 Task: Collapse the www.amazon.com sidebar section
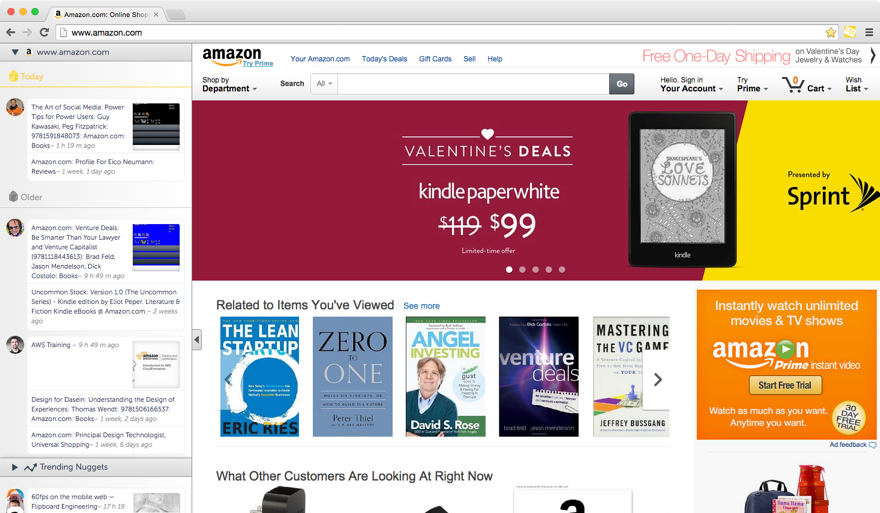15,52
